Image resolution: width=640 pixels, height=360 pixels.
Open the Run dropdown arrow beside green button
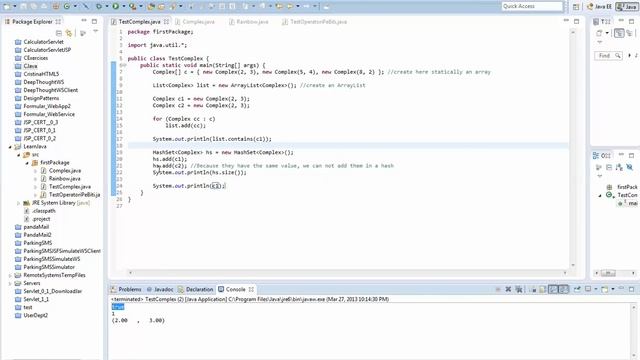tap(123, 6)
